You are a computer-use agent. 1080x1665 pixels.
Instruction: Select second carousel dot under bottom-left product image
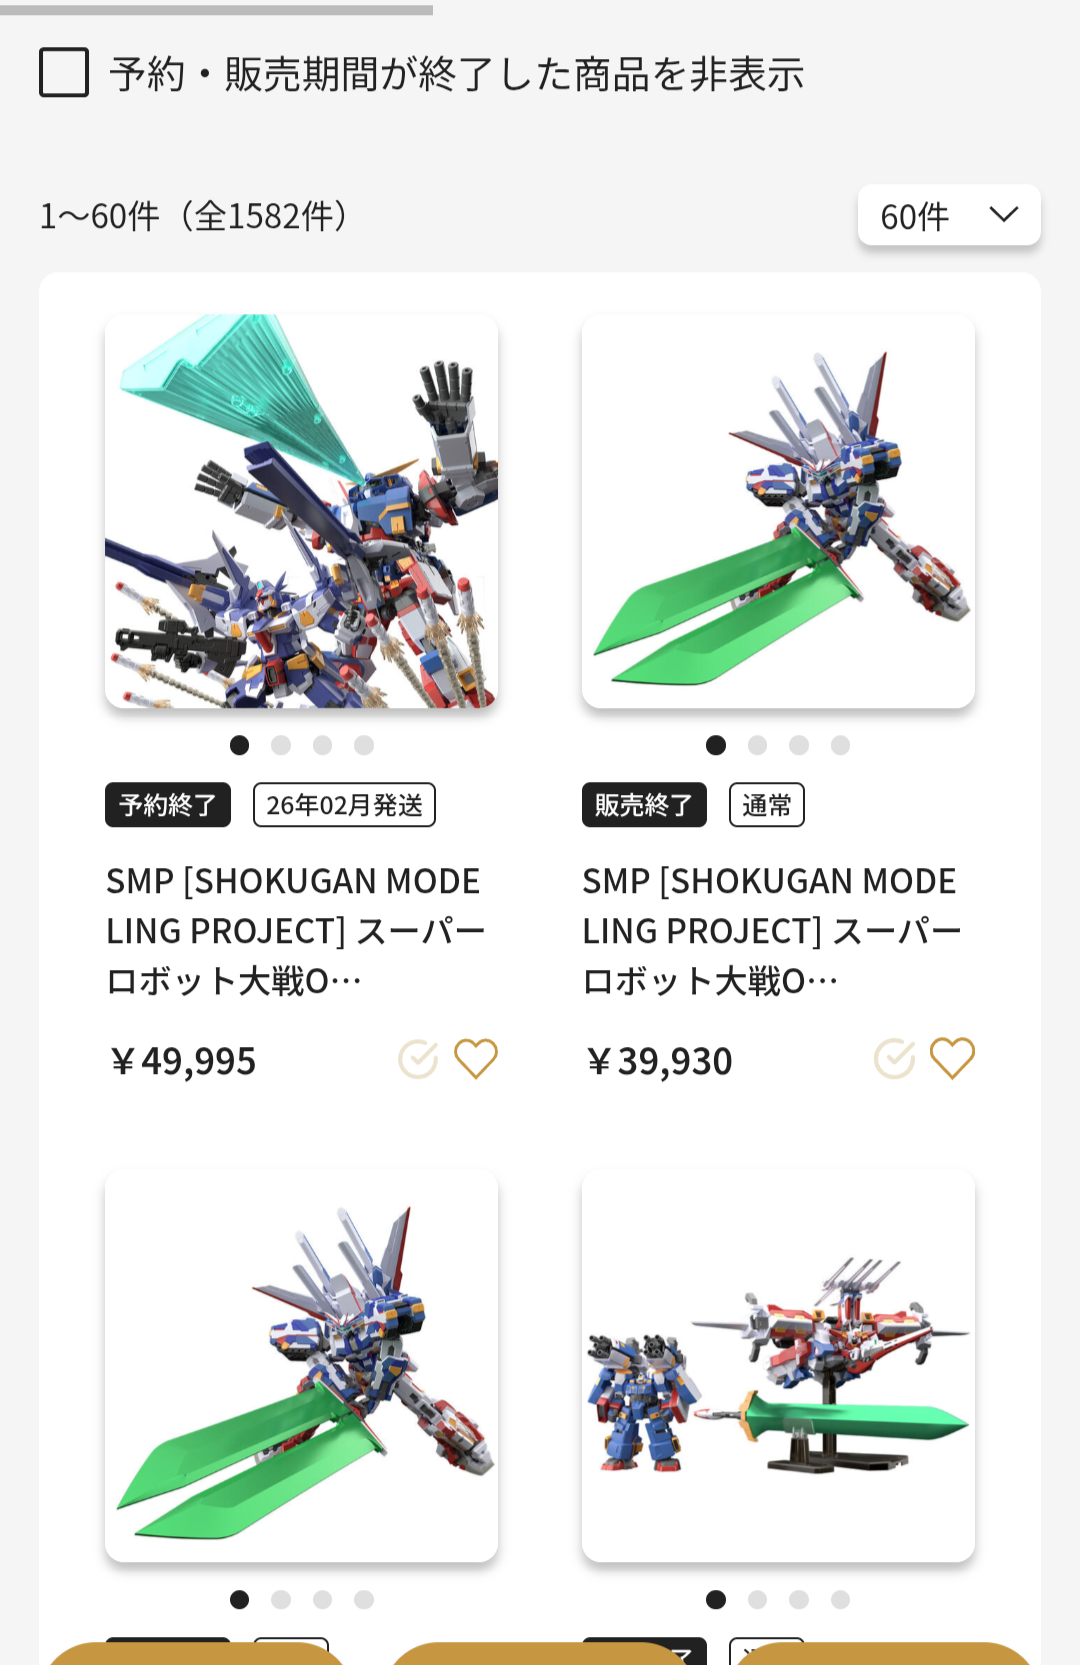(x=281, y=1600)
